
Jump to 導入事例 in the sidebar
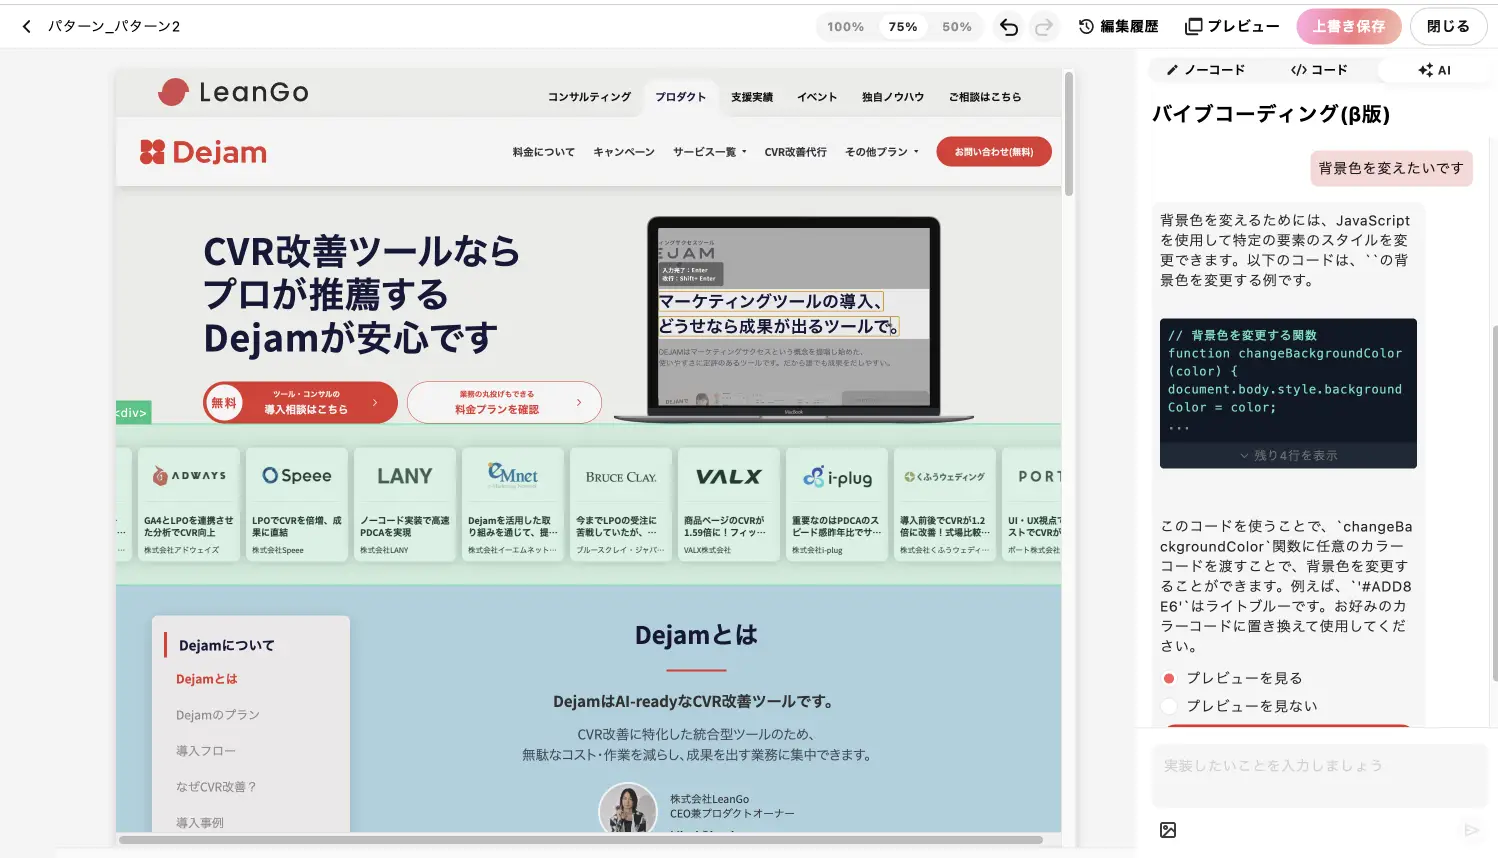(200, 823)
